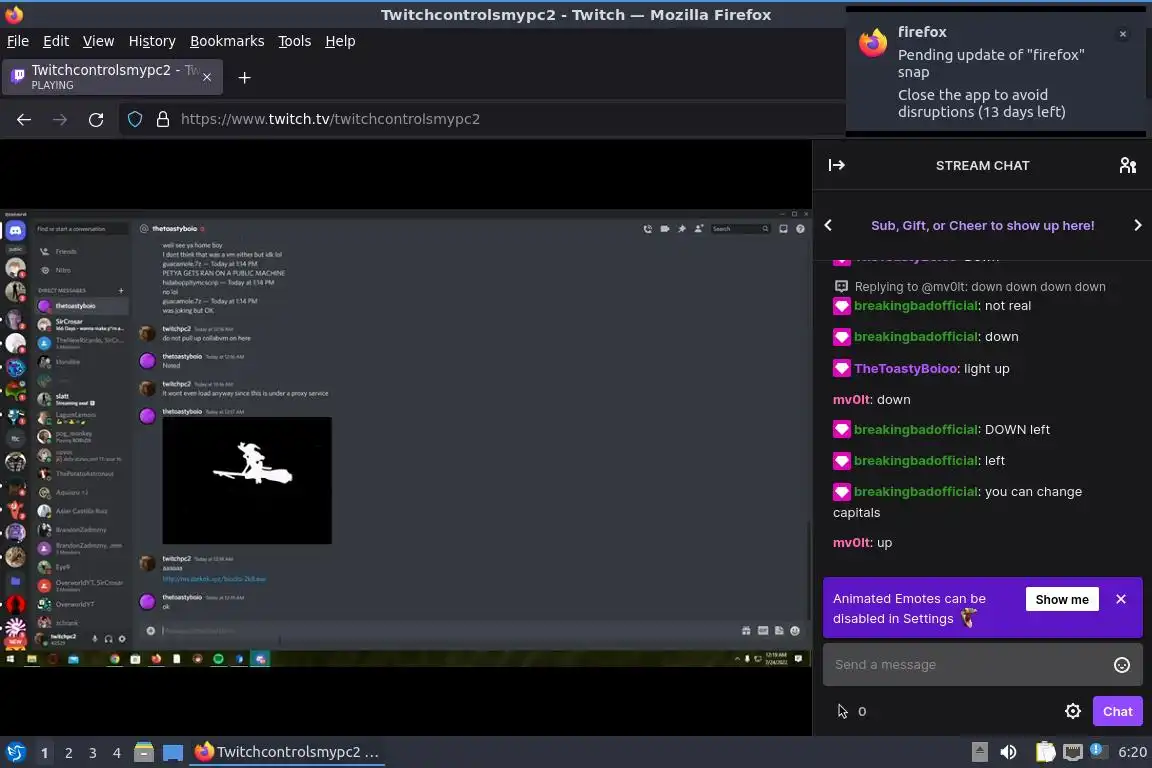This screenshot has height=768, width=1152.
Task: Click breakingbadofficial name on 'DOWN left' message
Action: click(x=916, y=429)
